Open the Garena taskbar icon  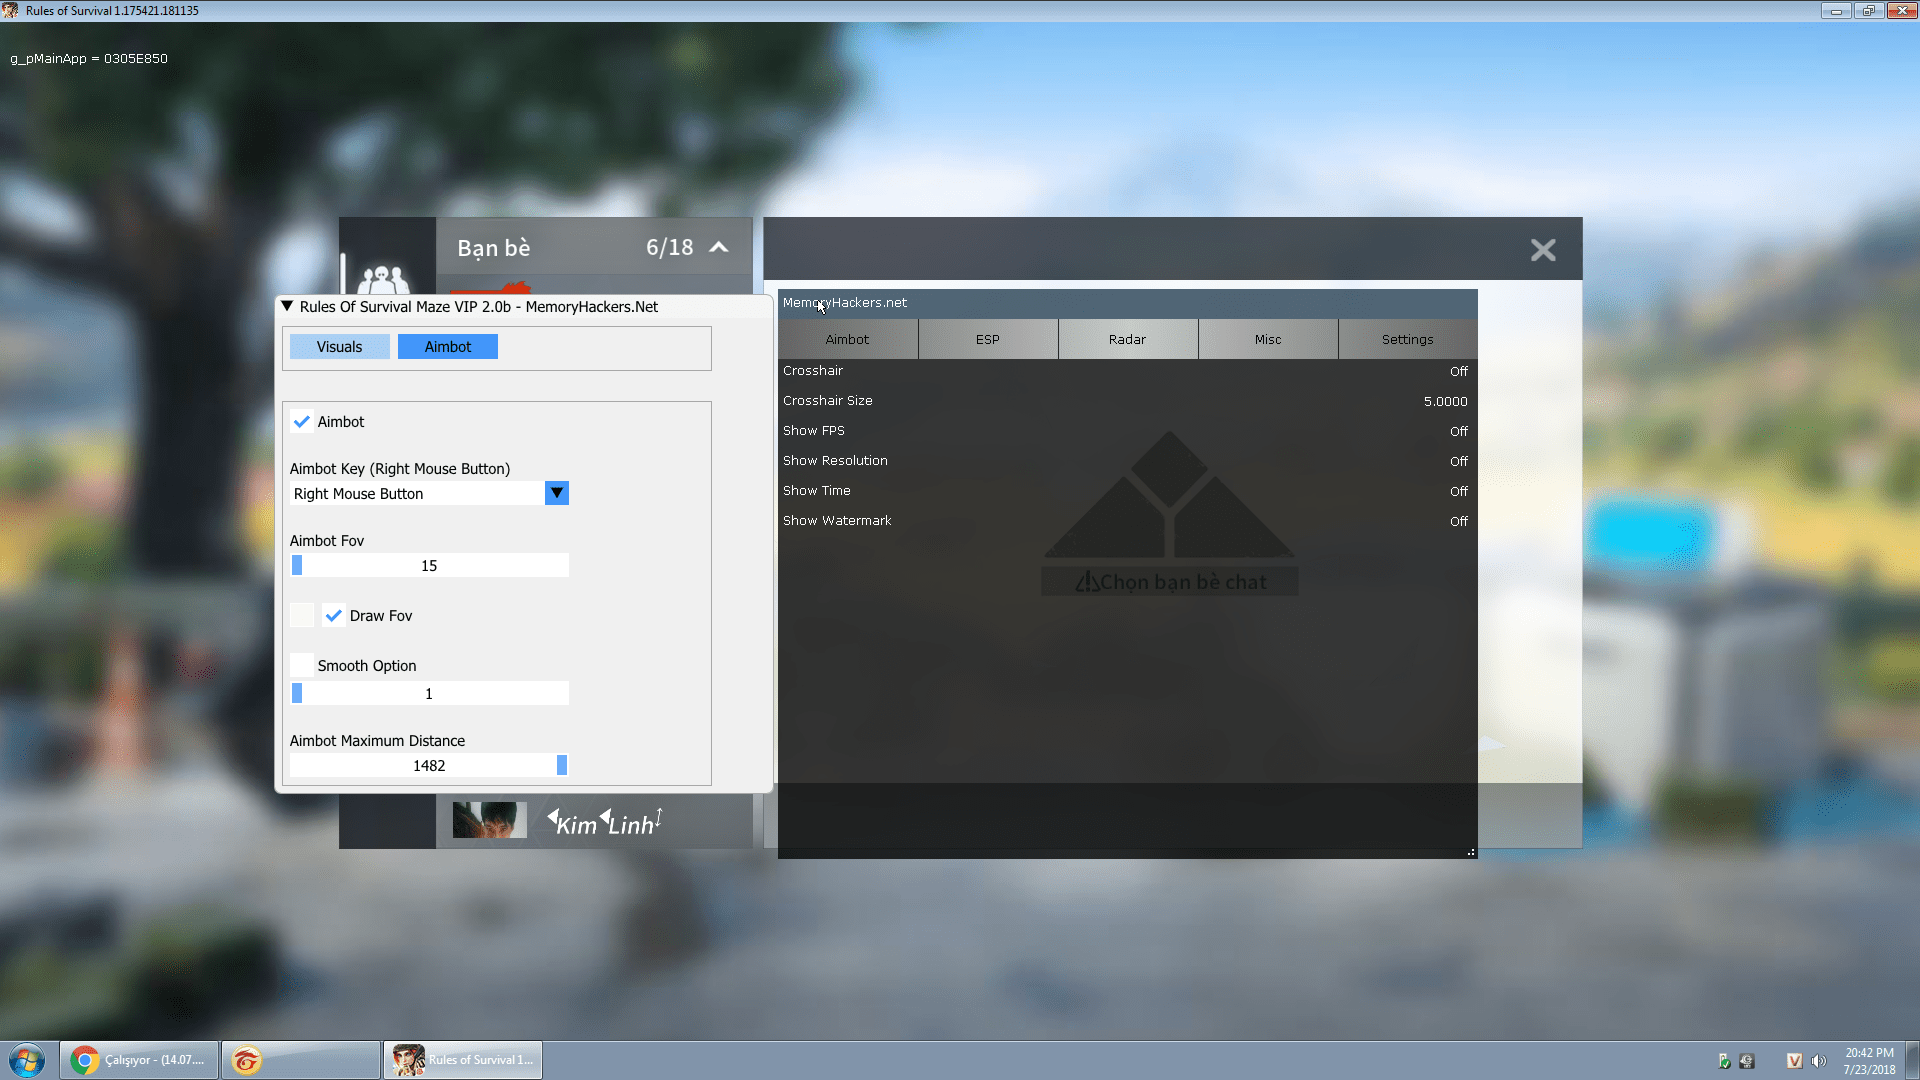[300, 1060]
